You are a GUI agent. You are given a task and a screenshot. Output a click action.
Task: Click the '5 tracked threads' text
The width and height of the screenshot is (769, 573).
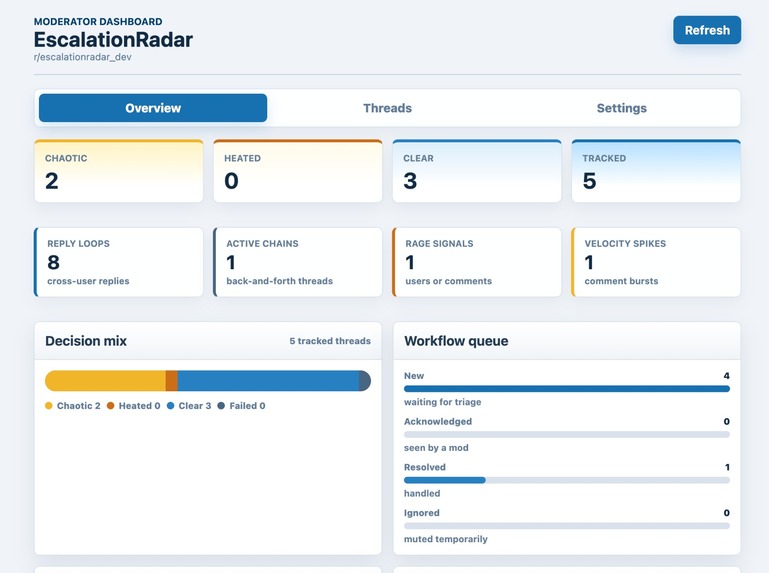[330, 341]
